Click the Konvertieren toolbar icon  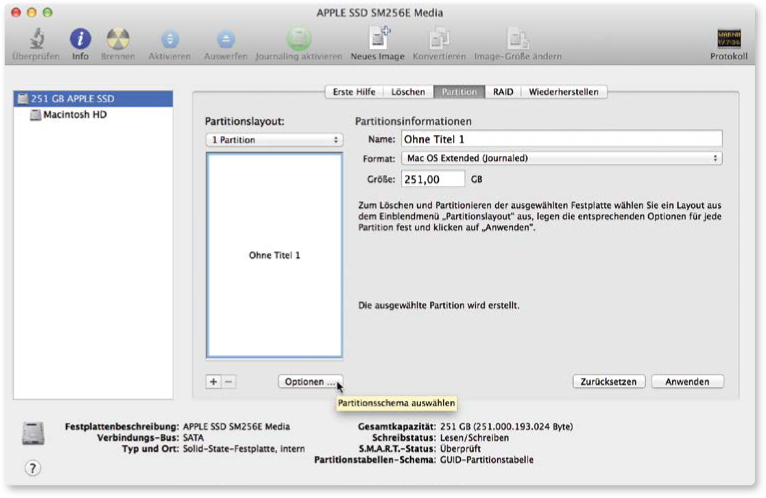[439, 39]
